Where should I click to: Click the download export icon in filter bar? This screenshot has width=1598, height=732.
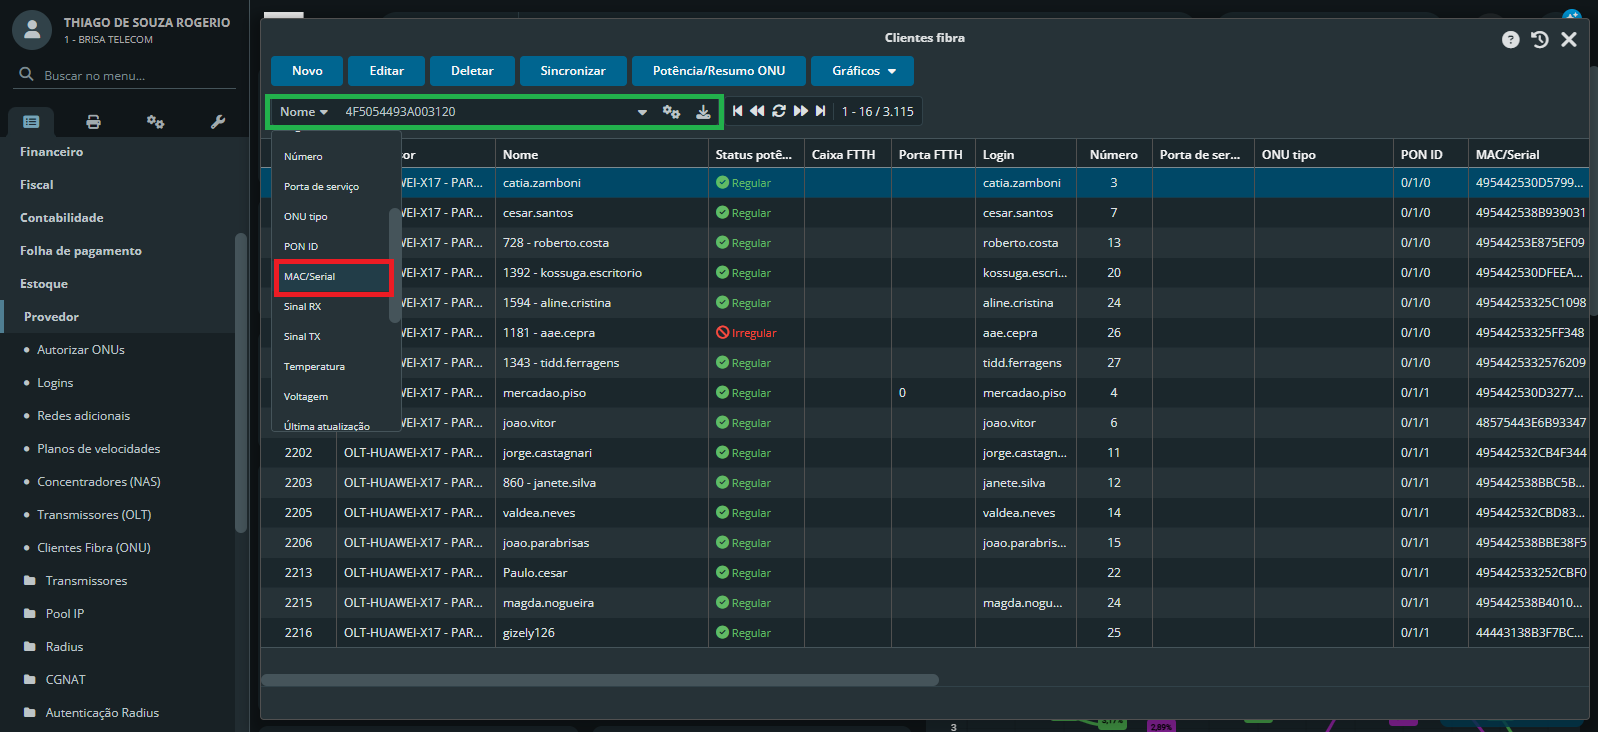pos(703,112)
